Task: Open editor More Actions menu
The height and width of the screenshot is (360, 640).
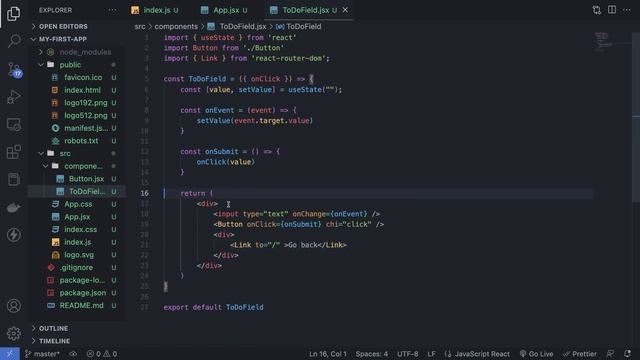Action: pos(627,10)
